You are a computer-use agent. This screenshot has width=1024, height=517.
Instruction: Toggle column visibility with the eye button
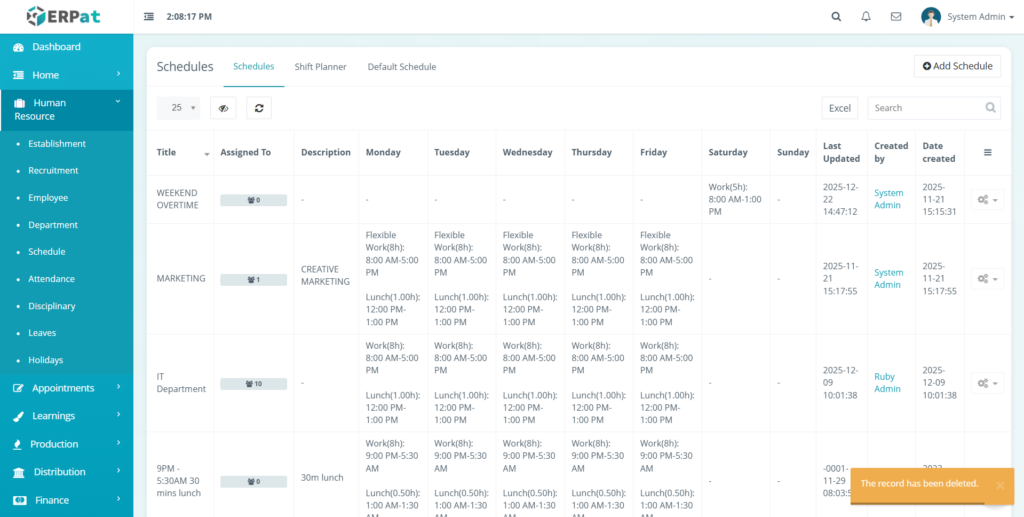(x=223, y=108)
